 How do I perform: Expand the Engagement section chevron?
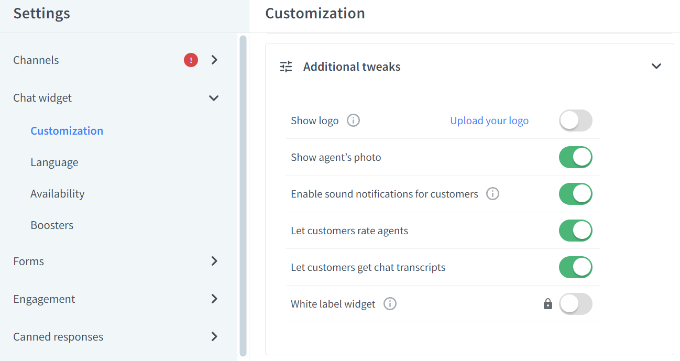pyautogui.click(x=214, y=299)
